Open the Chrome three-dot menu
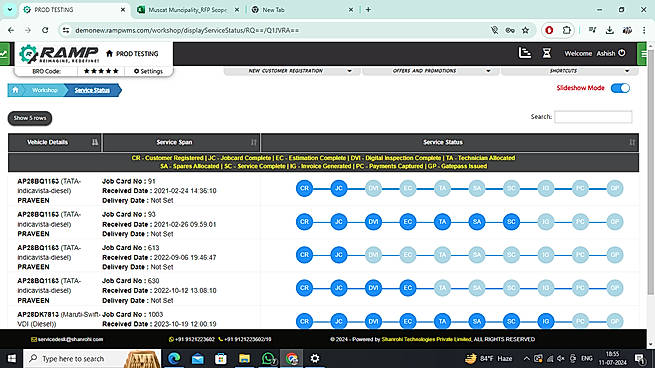The height and width of the screenshot is (368, 655). (644, 30)
